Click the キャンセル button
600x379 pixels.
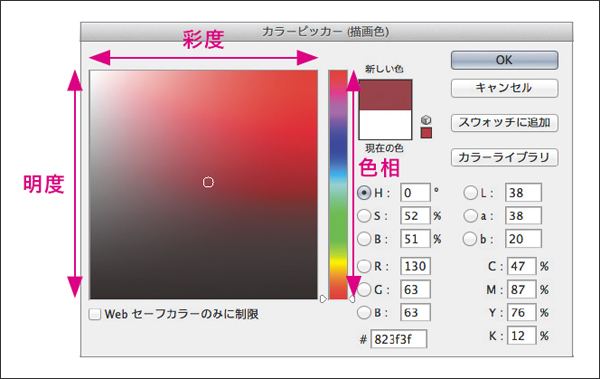tap(504, 88)
